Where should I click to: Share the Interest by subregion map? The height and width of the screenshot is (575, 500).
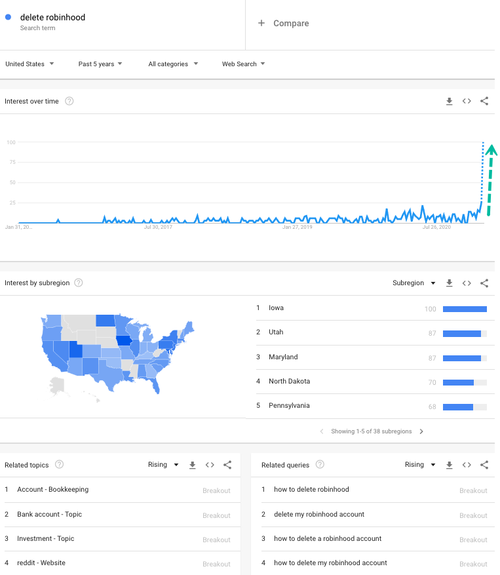484,283
